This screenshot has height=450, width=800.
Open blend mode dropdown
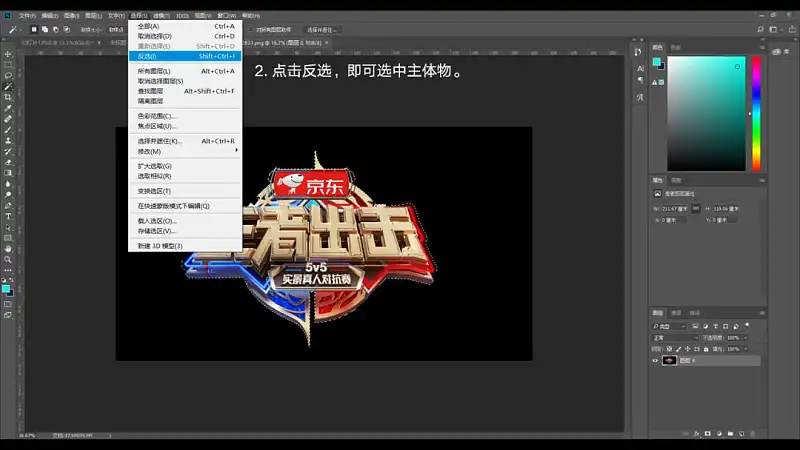point(675,338)
